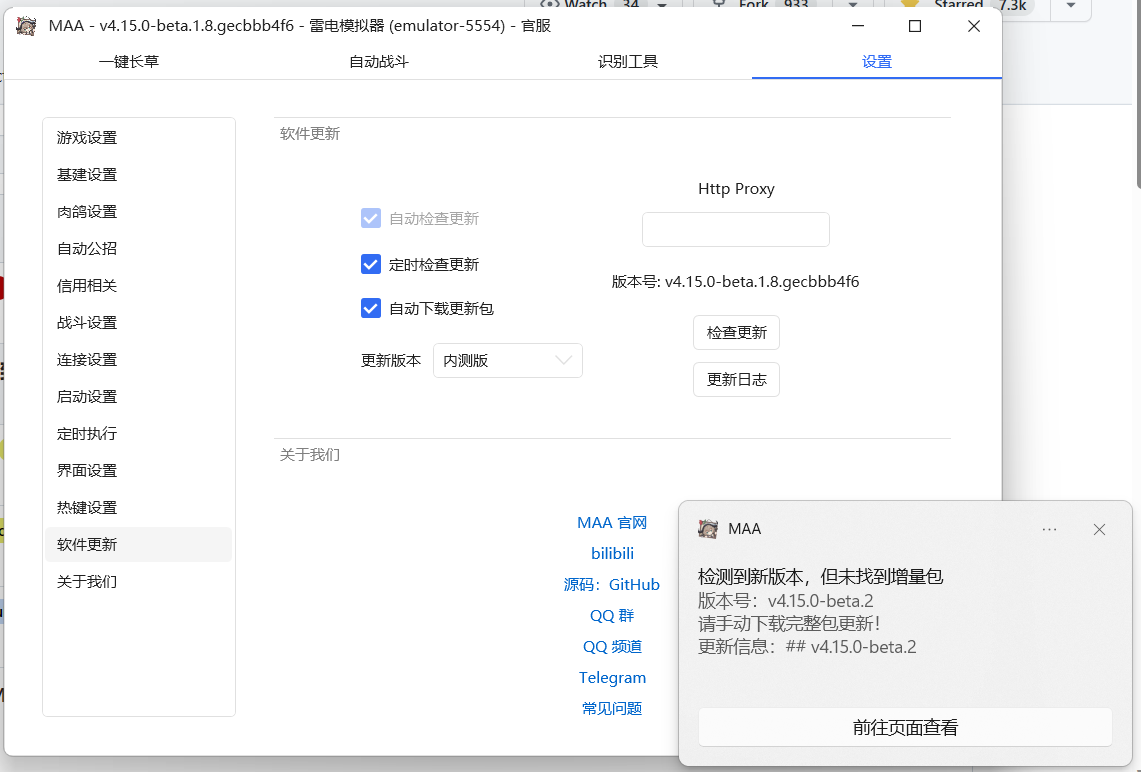Go to 基建设置 in the sidebar
Screen dimensions: 1141x772
coord(138,175)
